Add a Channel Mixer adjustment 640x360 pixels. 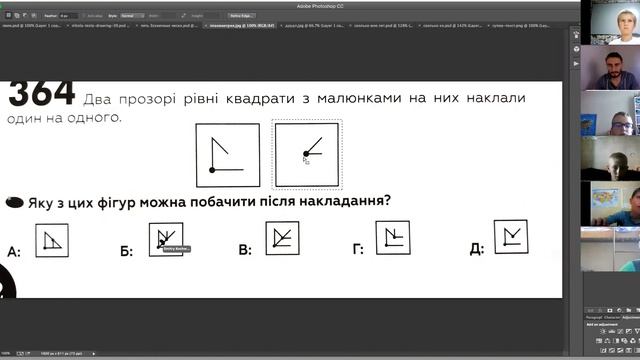point(633,341)
